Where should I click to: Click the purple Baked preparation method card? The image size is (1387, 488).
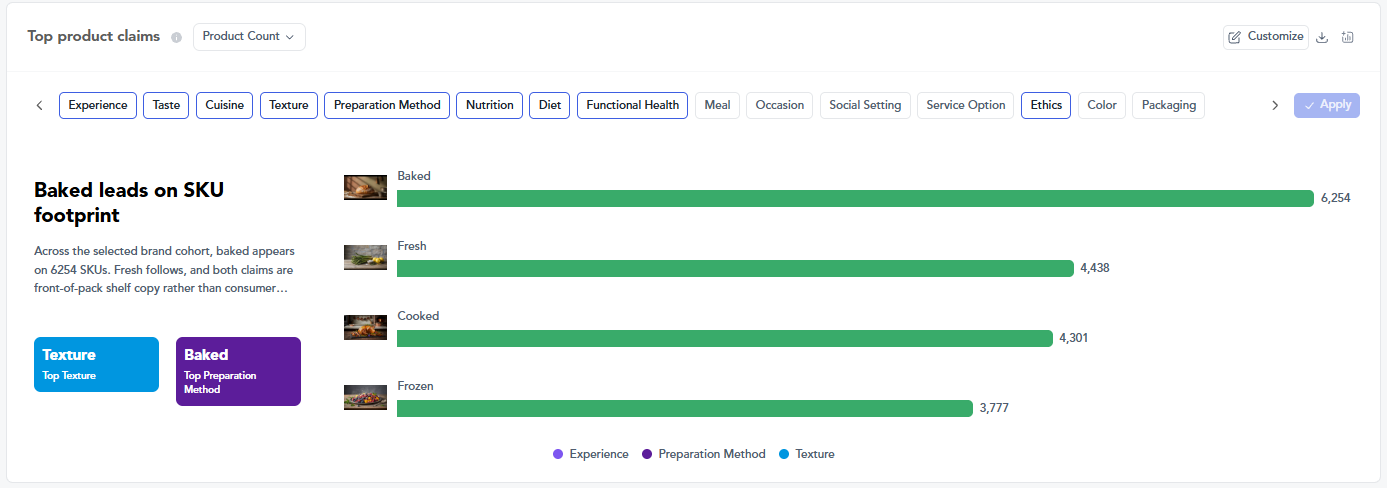[x=238, y=371]
